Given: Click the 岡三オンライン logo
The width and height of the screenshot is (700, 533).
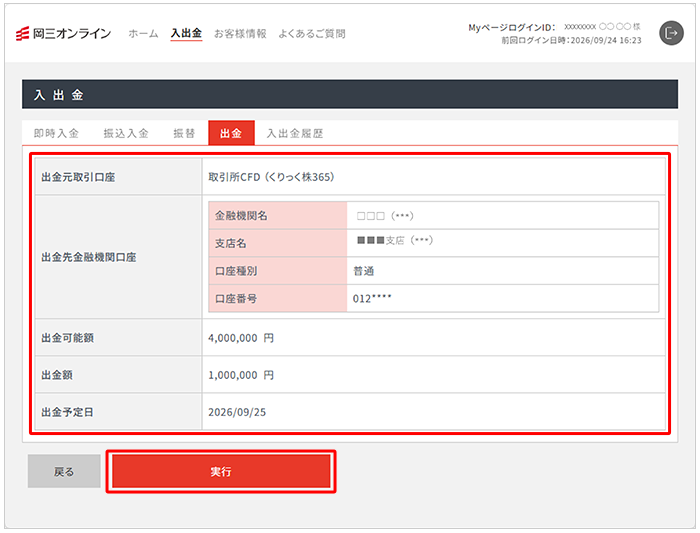Looking at the screenshot, I should 63,33.
